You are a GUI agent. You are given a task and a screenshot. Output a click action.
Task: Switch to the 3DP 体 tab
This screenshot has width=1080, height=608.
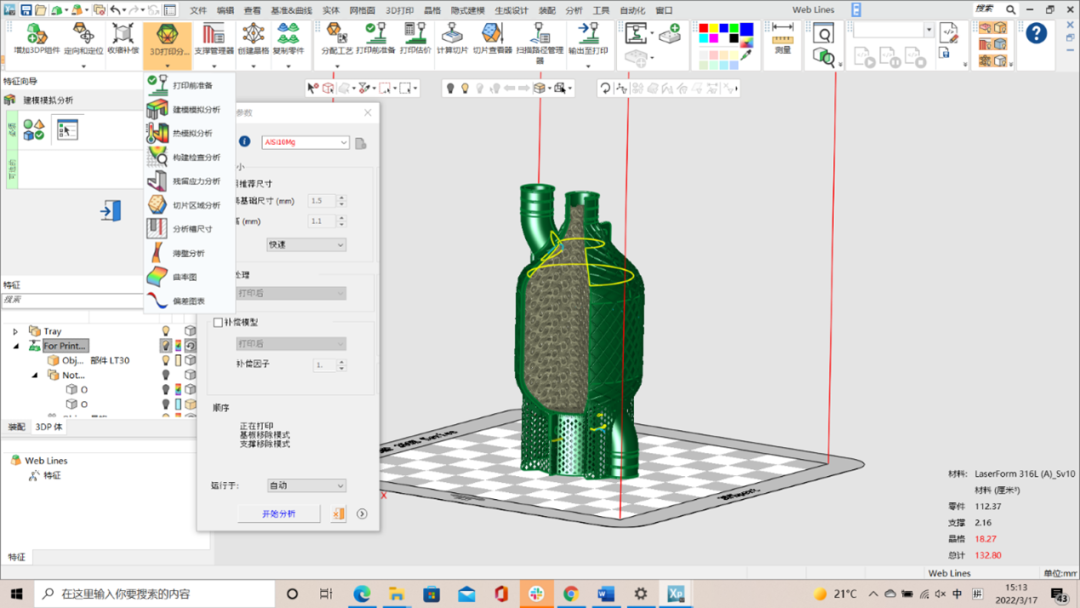[48, 427]
